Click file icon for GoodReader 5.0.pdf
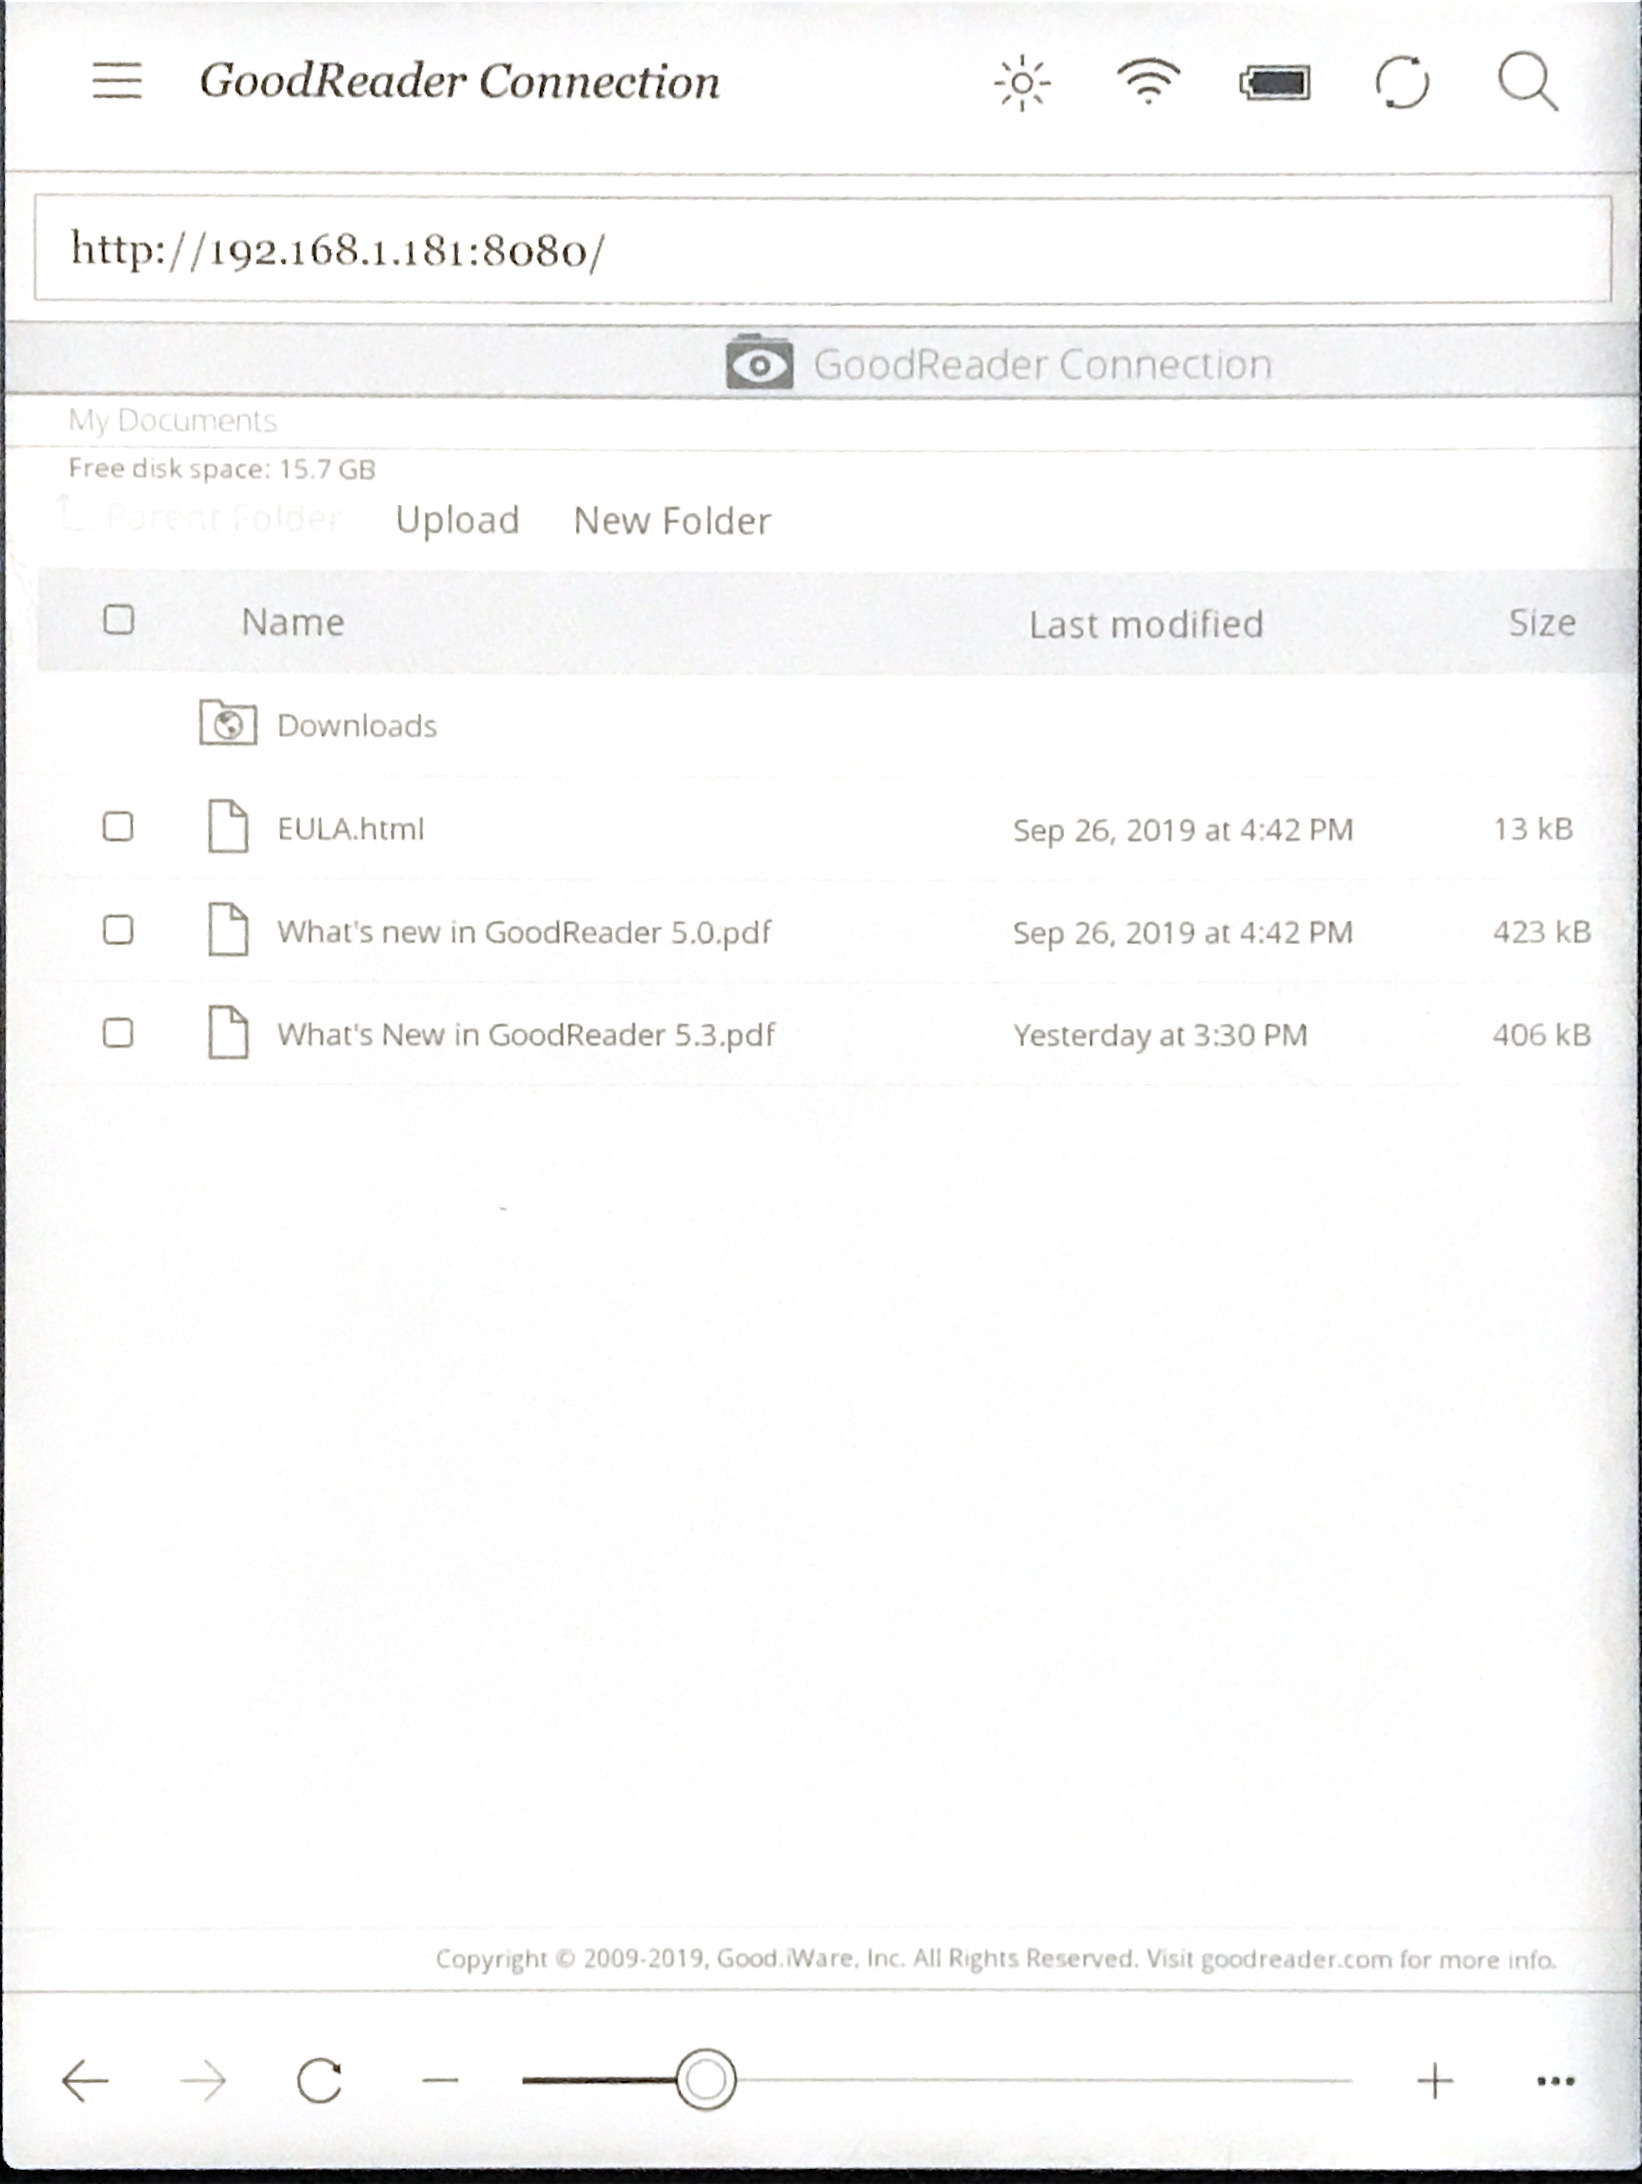Viewport: 1642px width, 2184px height. coord(228,930)
